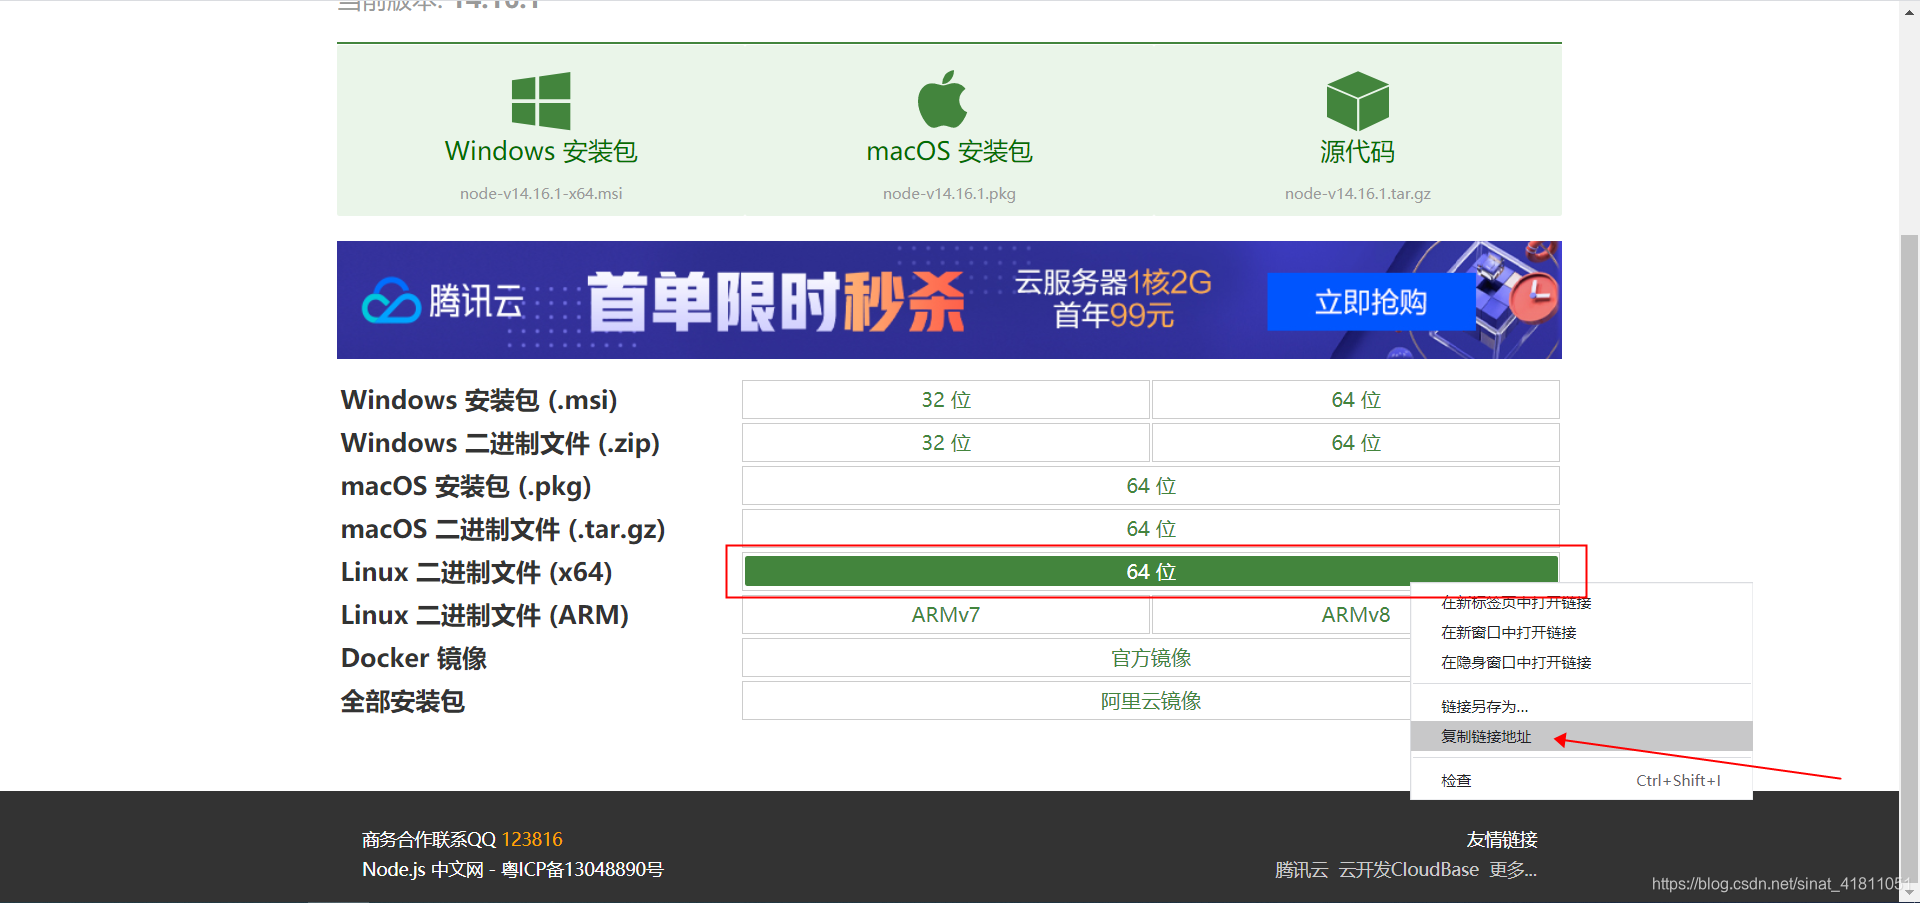Image resolution: width=1920 pixels, height=903 pixels.
Task: Open 云开发CloudBase footer link
Action: click(1408, 870)
